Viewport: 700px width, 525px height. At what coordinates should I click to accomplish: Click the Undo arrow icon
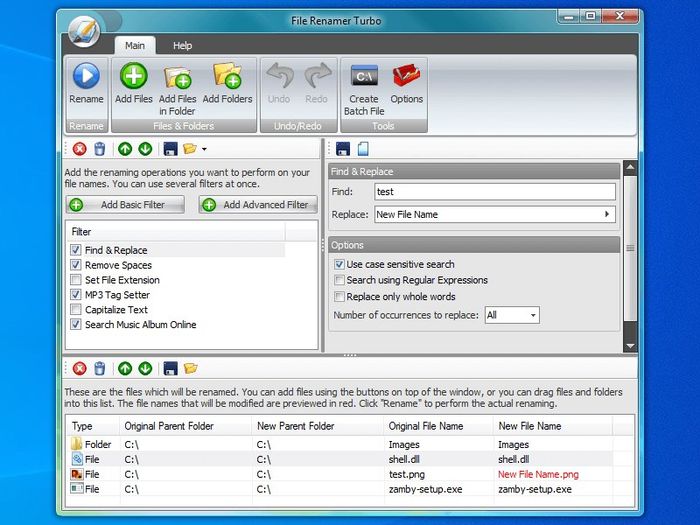279,77
